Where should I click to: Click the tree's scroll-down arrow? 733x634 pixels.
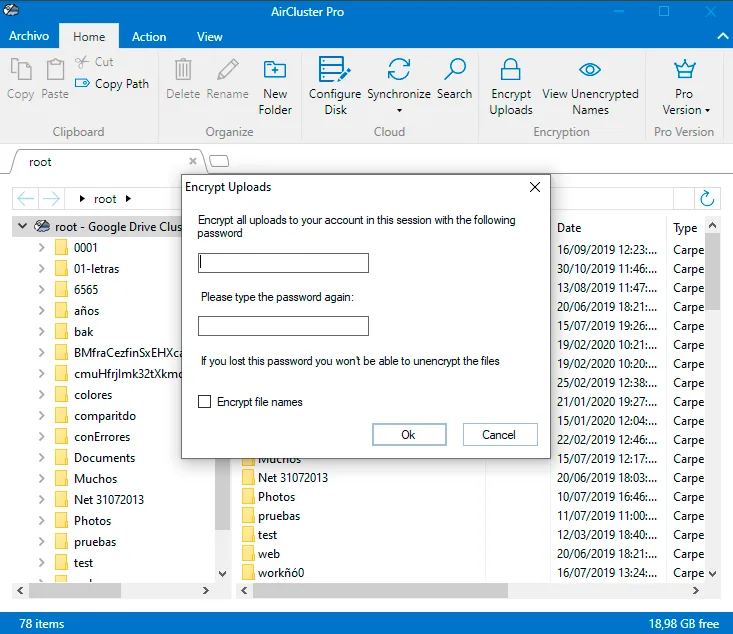pyautogui.click(x=223, y=573)
